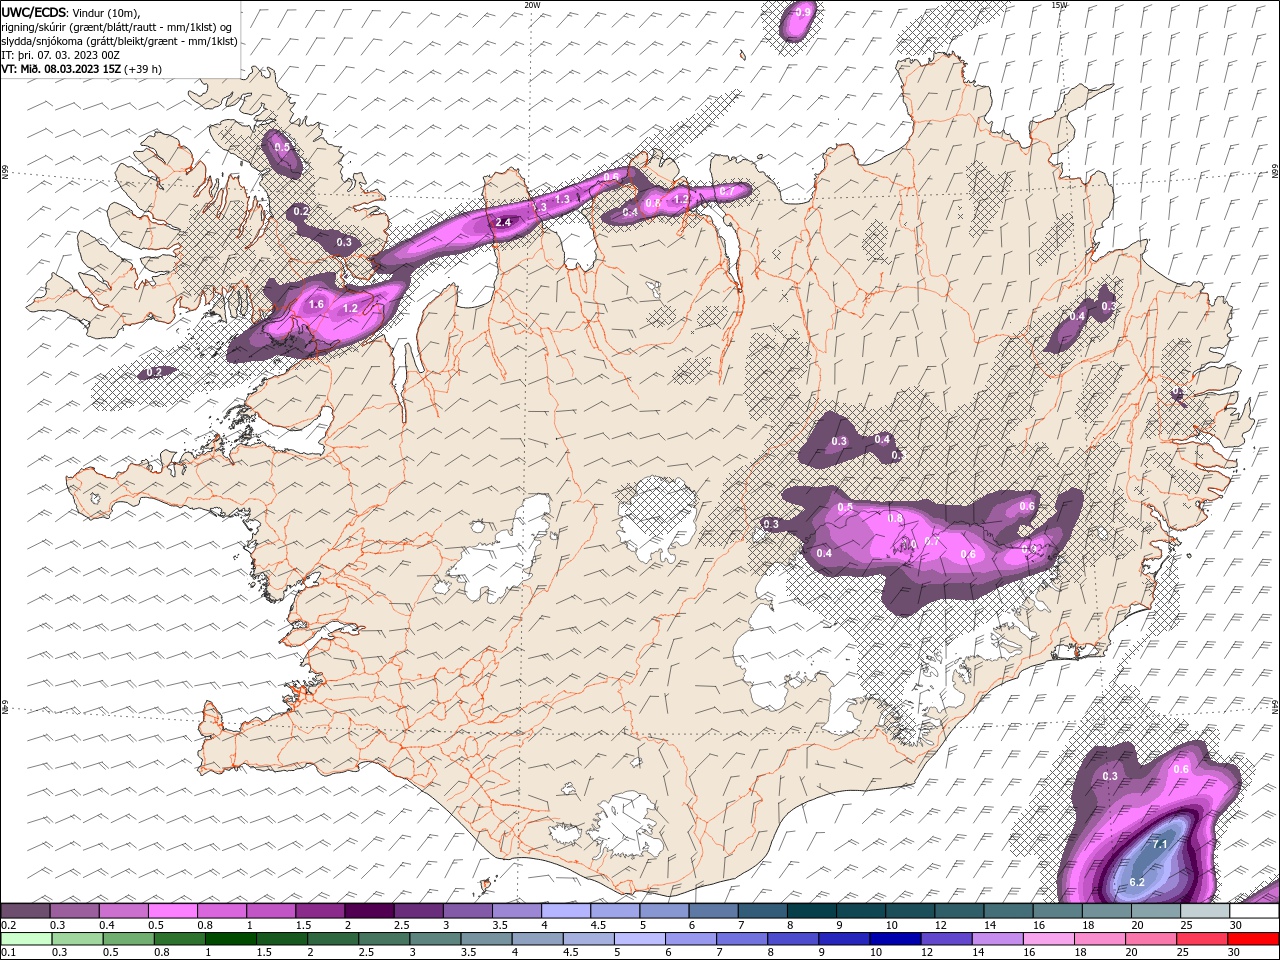This screenshot has width=1280, height=960.
Task: Click the 30 label in the purple snow legend
Action: click(x=1236, y=925)
